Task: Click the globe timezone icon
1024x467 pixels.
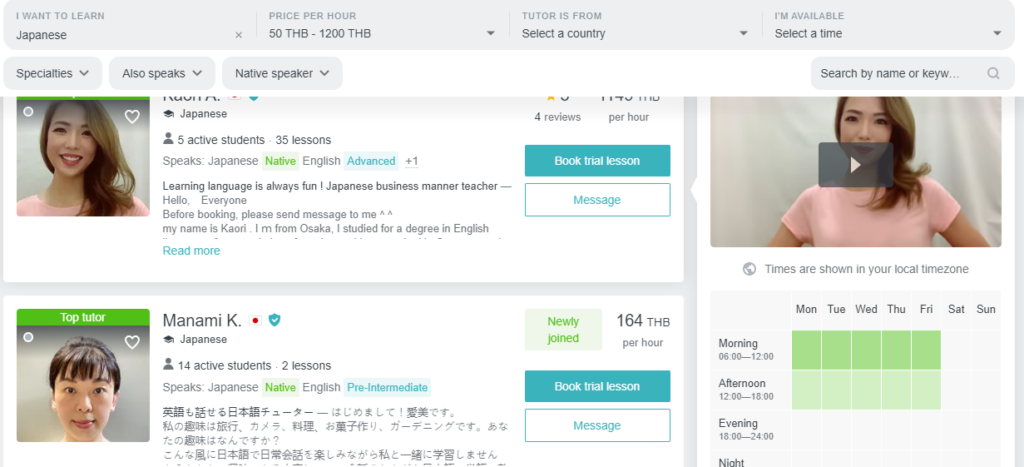Action: [x=750, y=269]
